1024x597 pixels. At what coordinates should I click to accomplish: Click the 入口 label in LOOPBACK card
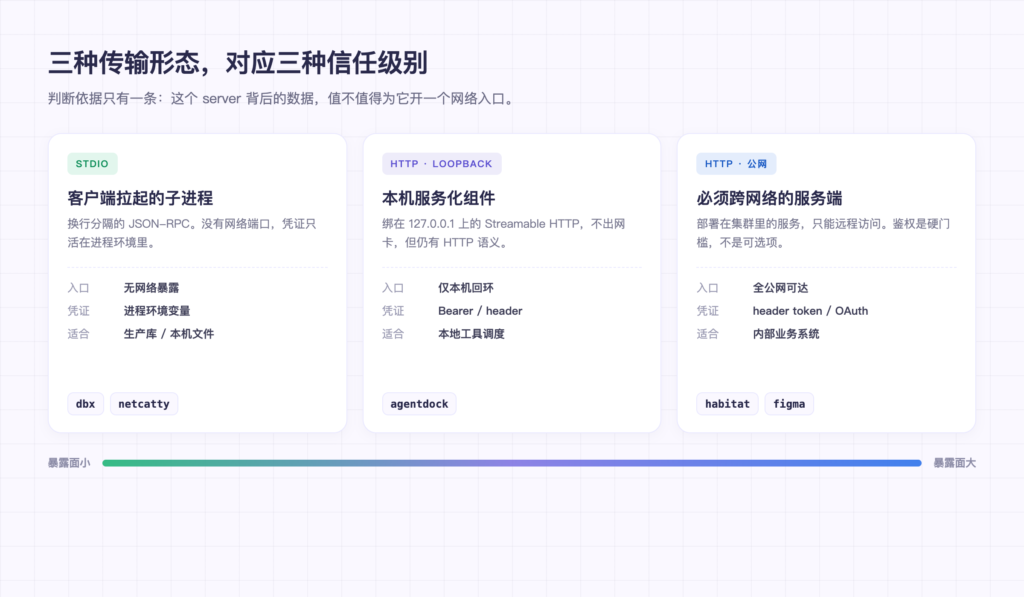393,288
